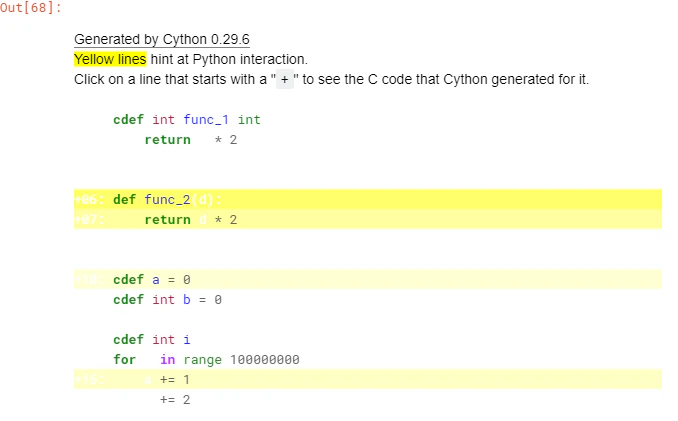Click the last '+= 2' line
The height and width of the screenshot is (421, 678).
coord(175,399)
